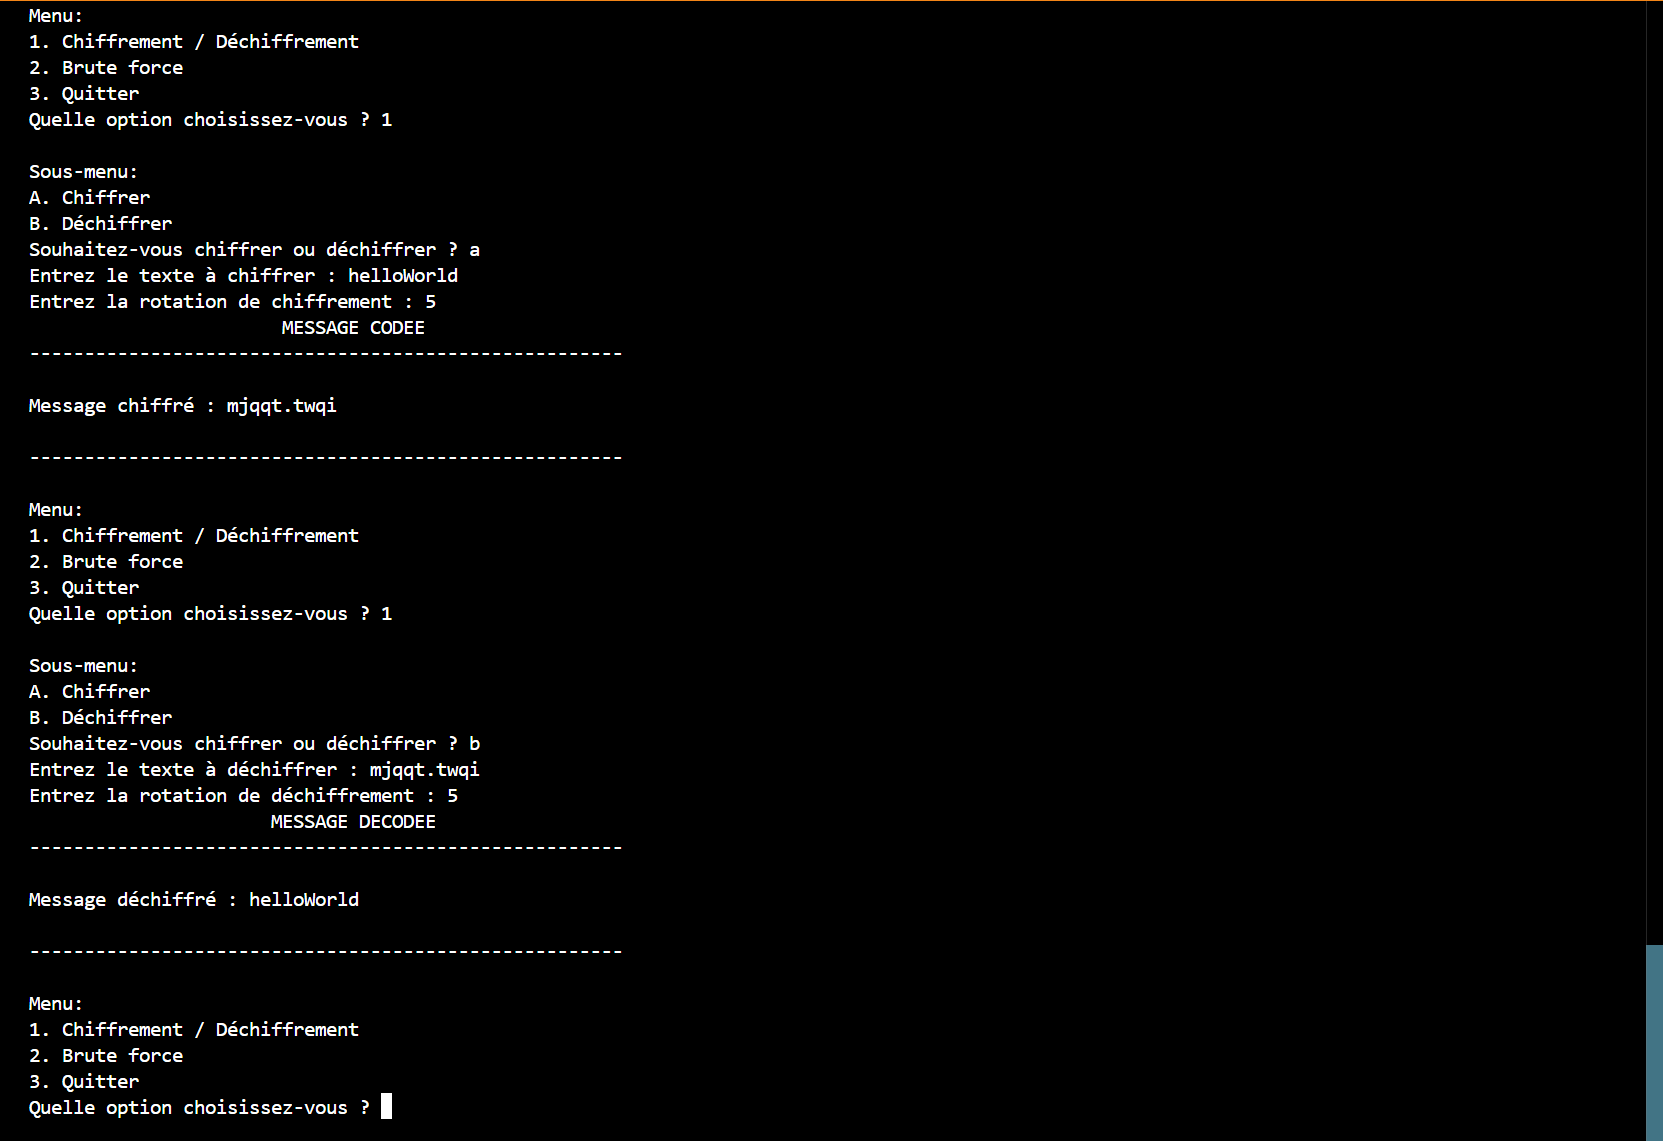Image resolution: width=1663 pixels, height=1141 pixels.
Task: Click '1. Chiffrement / Déchiffrement' in the topmost menu
Action: [x=193, y=42]
